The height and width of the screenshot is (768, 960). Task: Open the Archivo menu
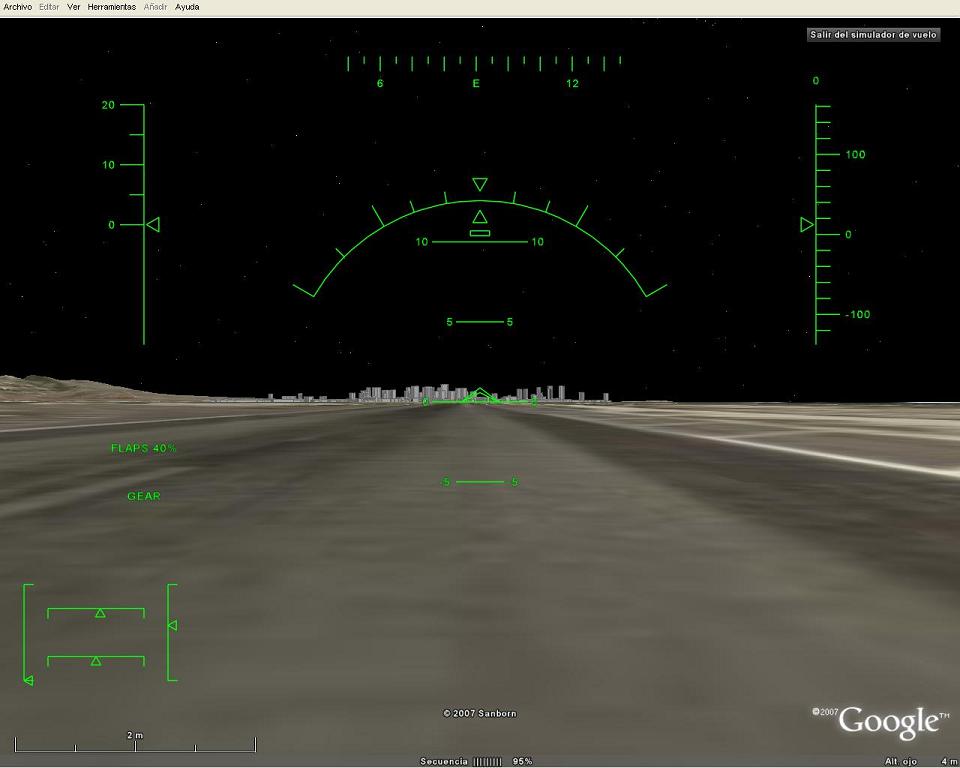pyautogui.click(x=18, y=7)
